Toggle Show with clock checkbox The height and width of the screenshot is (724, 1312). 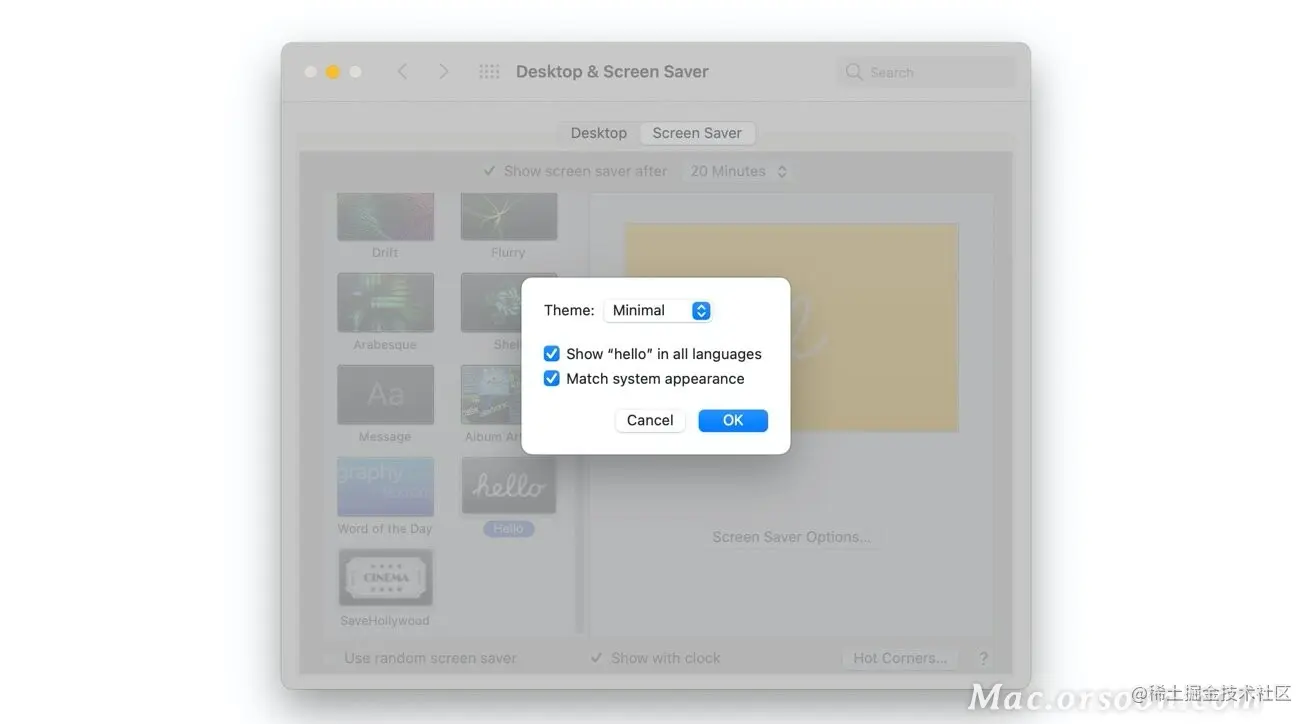597,658
